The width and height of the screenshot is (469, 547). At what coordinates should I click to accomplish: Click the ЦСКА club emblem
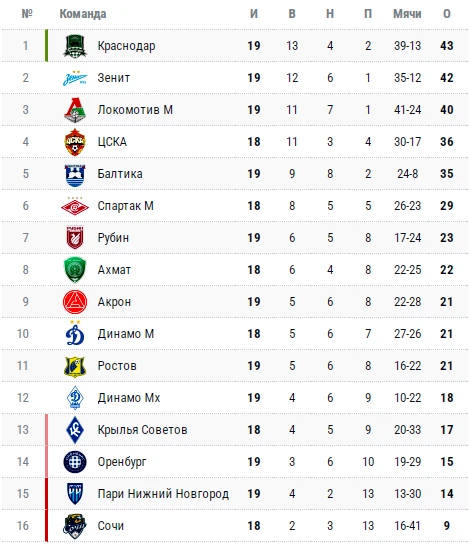tap(75, 142)
